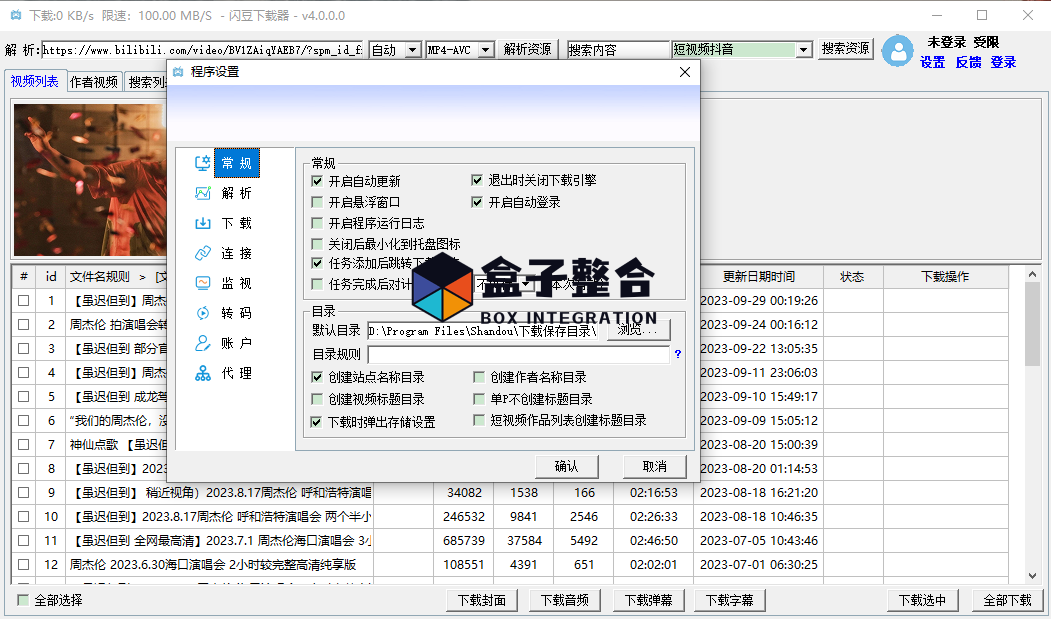Click the 状态 column header
The width and height of the screenshot is (1051, 619).
coord(852,276)
